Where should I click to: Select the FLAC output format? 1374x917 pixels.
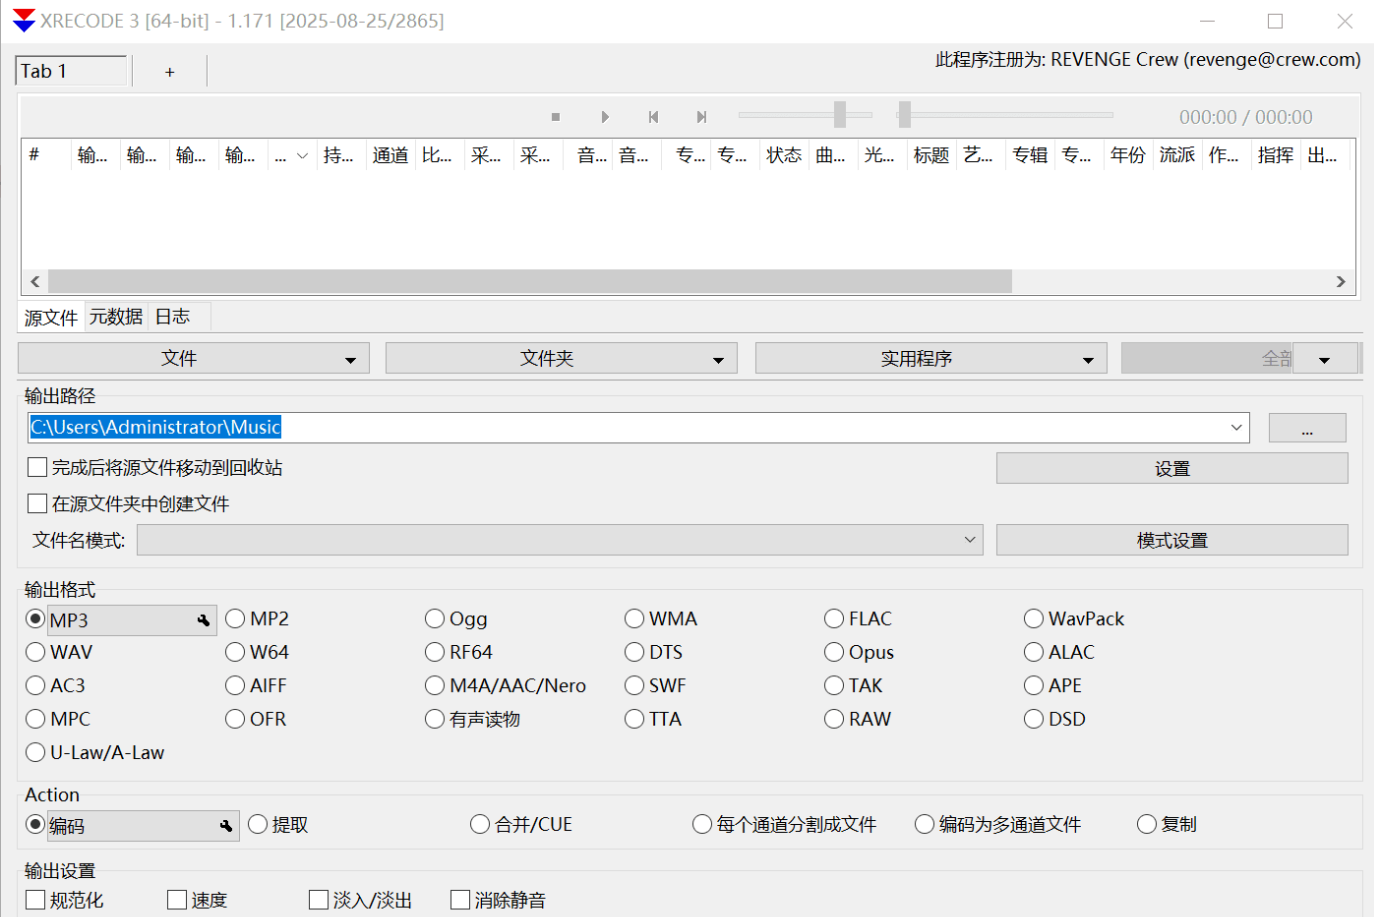[834, 619]
